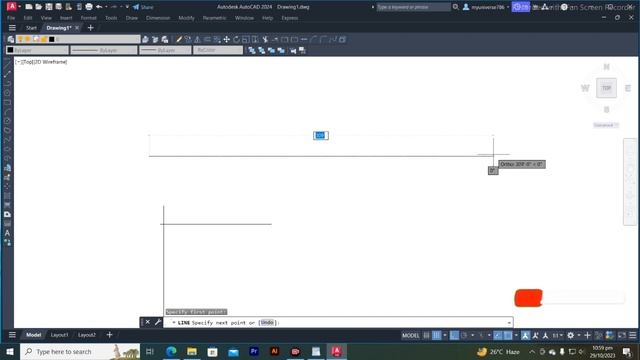
Task: Switch to the Model tab
Action: [33, 335]
